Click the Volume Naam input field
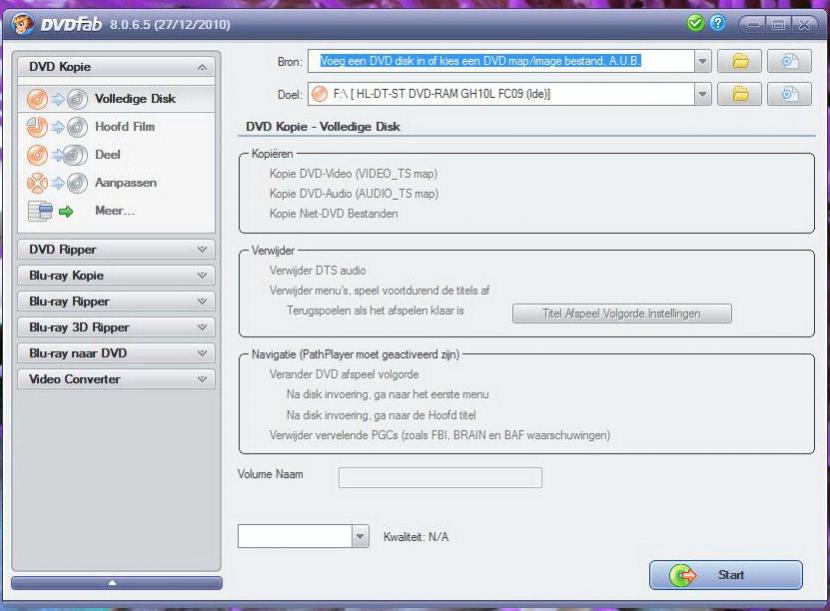830x611 pixels. pos(440,478)
